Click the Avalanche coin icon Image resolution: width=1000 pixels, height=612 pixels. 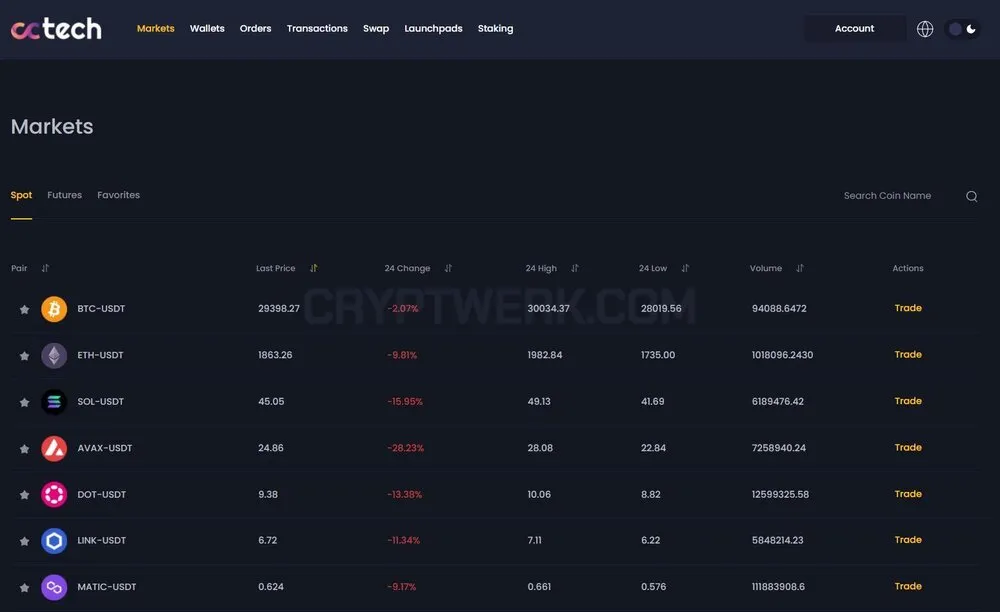[54, 448]
